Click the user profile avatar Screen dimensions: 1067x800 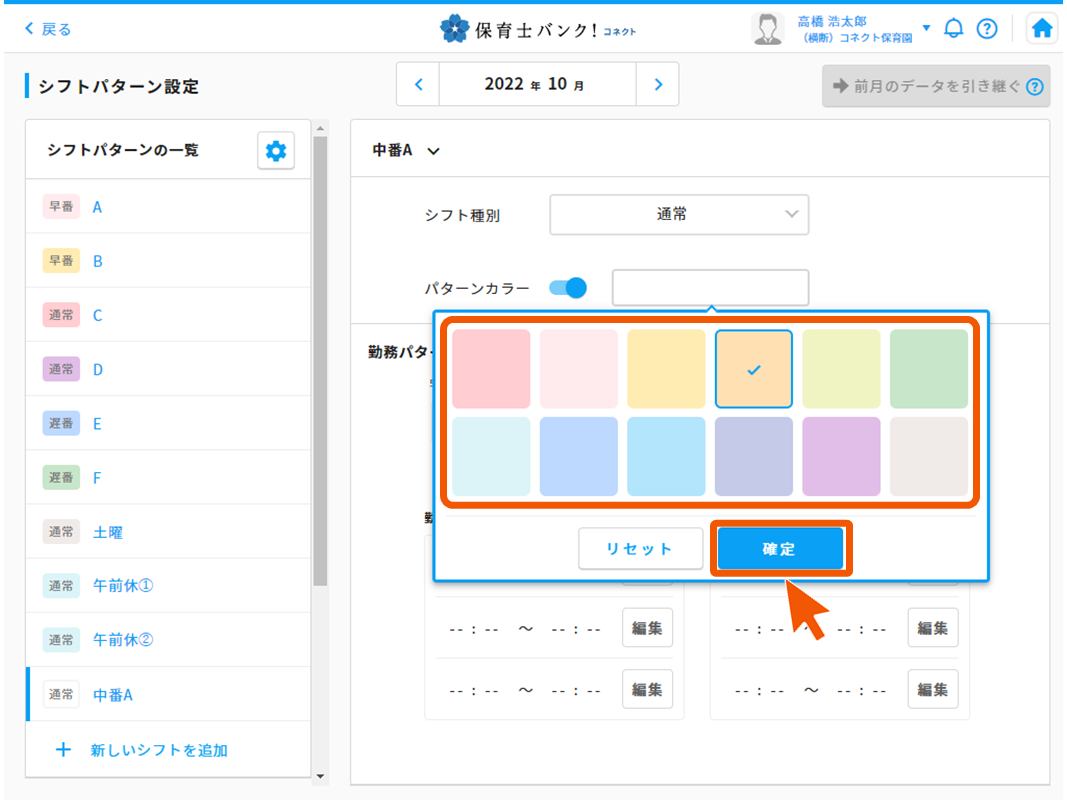coord(767,29)
